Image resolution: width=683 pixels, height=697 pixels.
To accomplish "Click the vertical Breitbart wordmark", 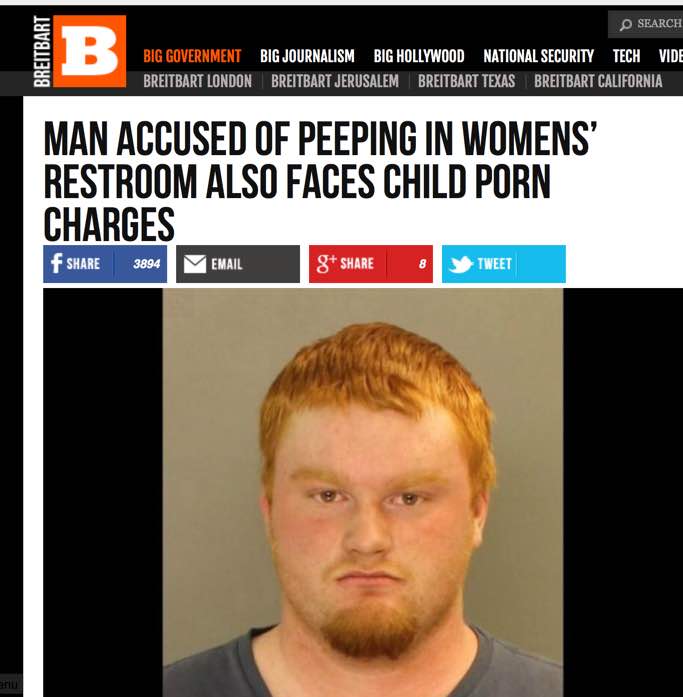I will tap(42, 51).
